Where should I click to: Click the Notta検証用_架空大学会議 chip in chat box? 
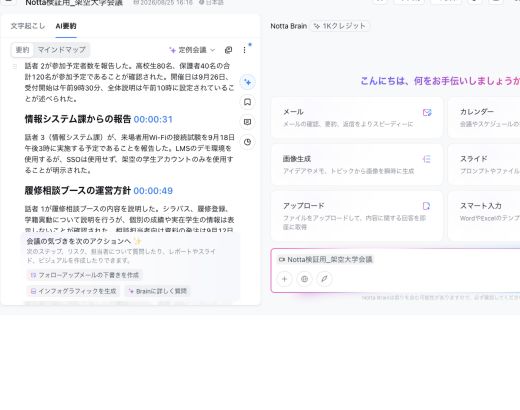[x=325, y=259]
